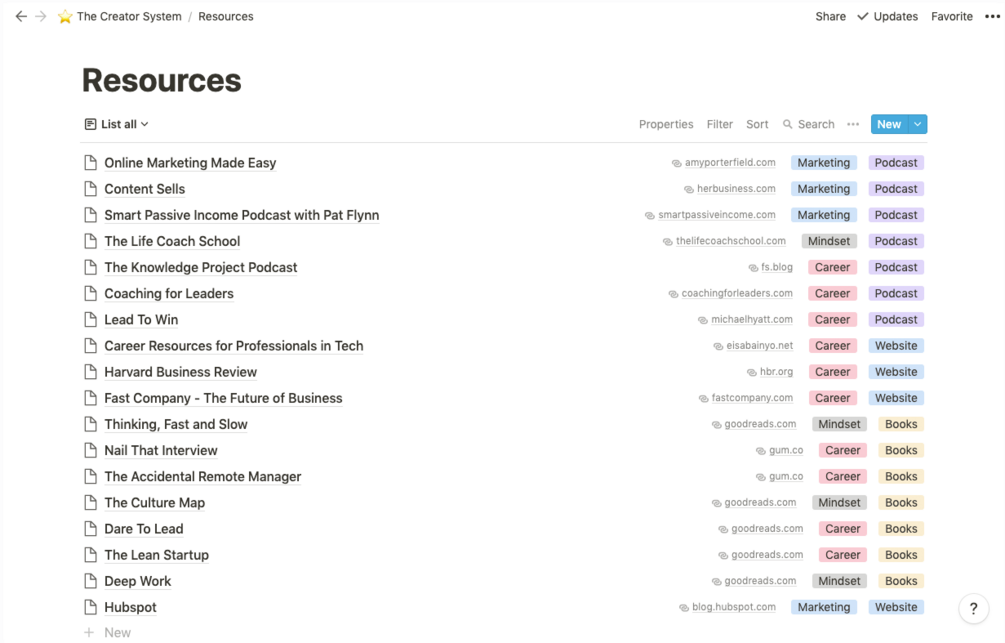Click the back navigation arrow
Image resolution: width=1005 pixels, height=643 pixels.
[x=20, y=16]
